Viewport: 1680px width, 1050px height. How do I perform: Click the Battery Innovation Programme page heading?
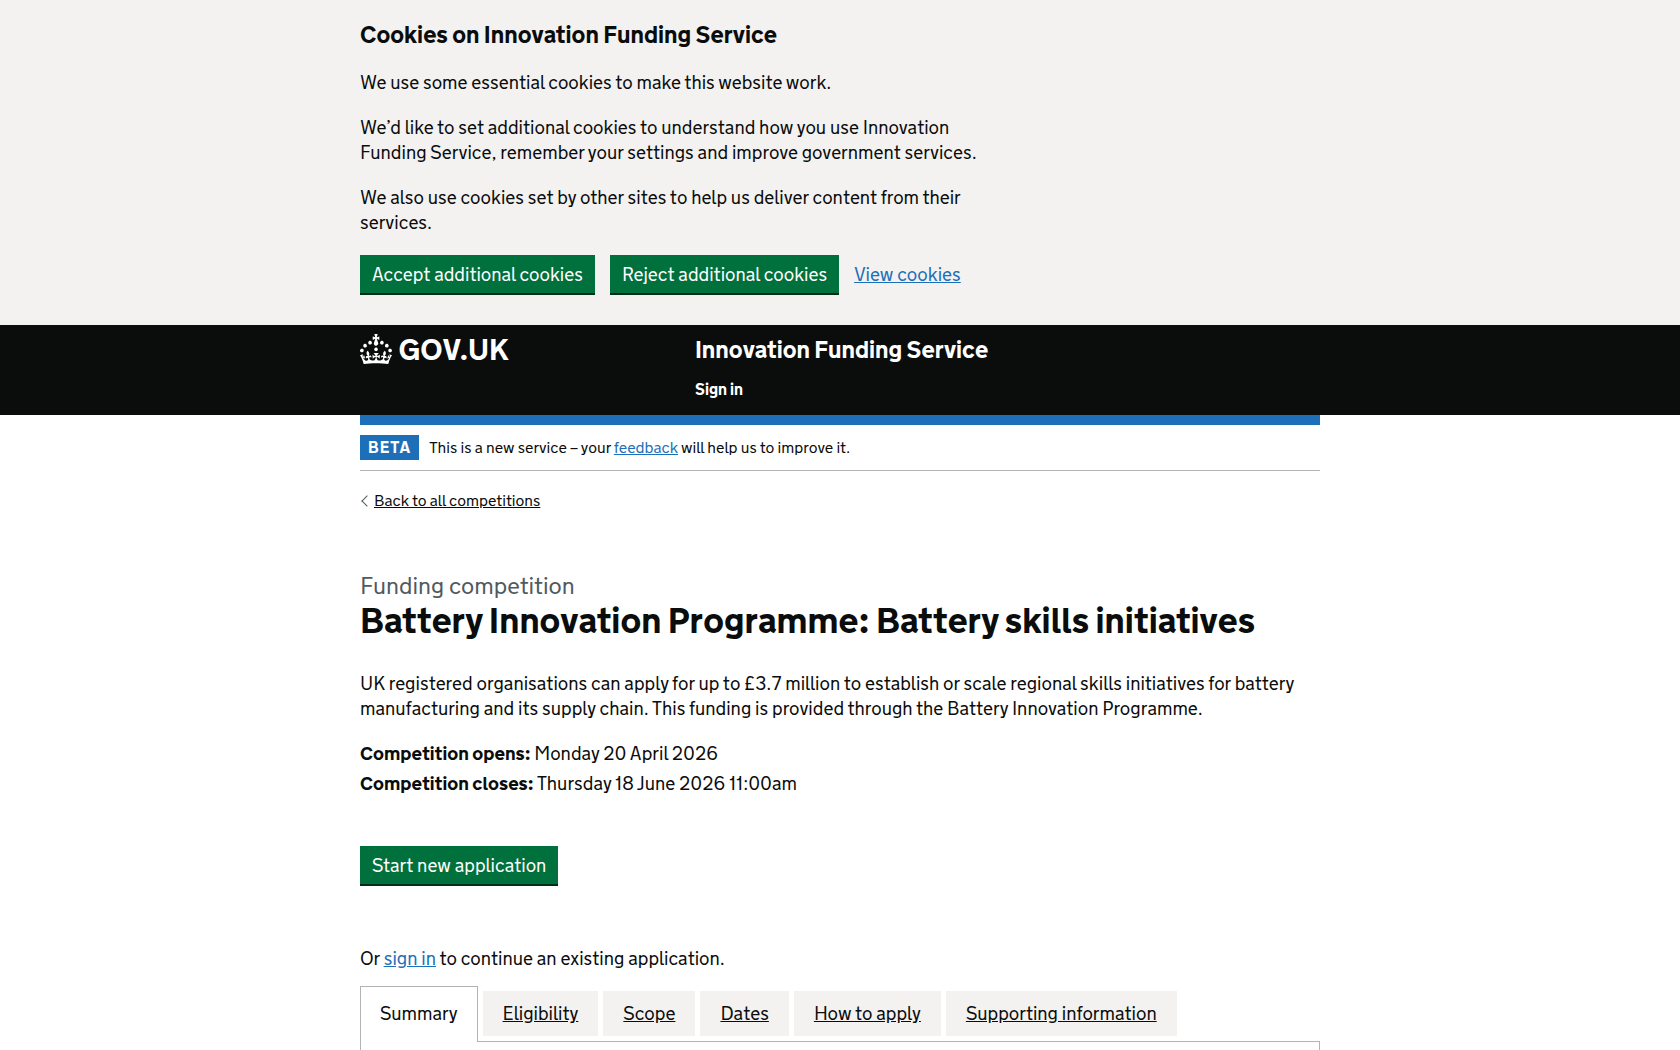pos(807,621)
